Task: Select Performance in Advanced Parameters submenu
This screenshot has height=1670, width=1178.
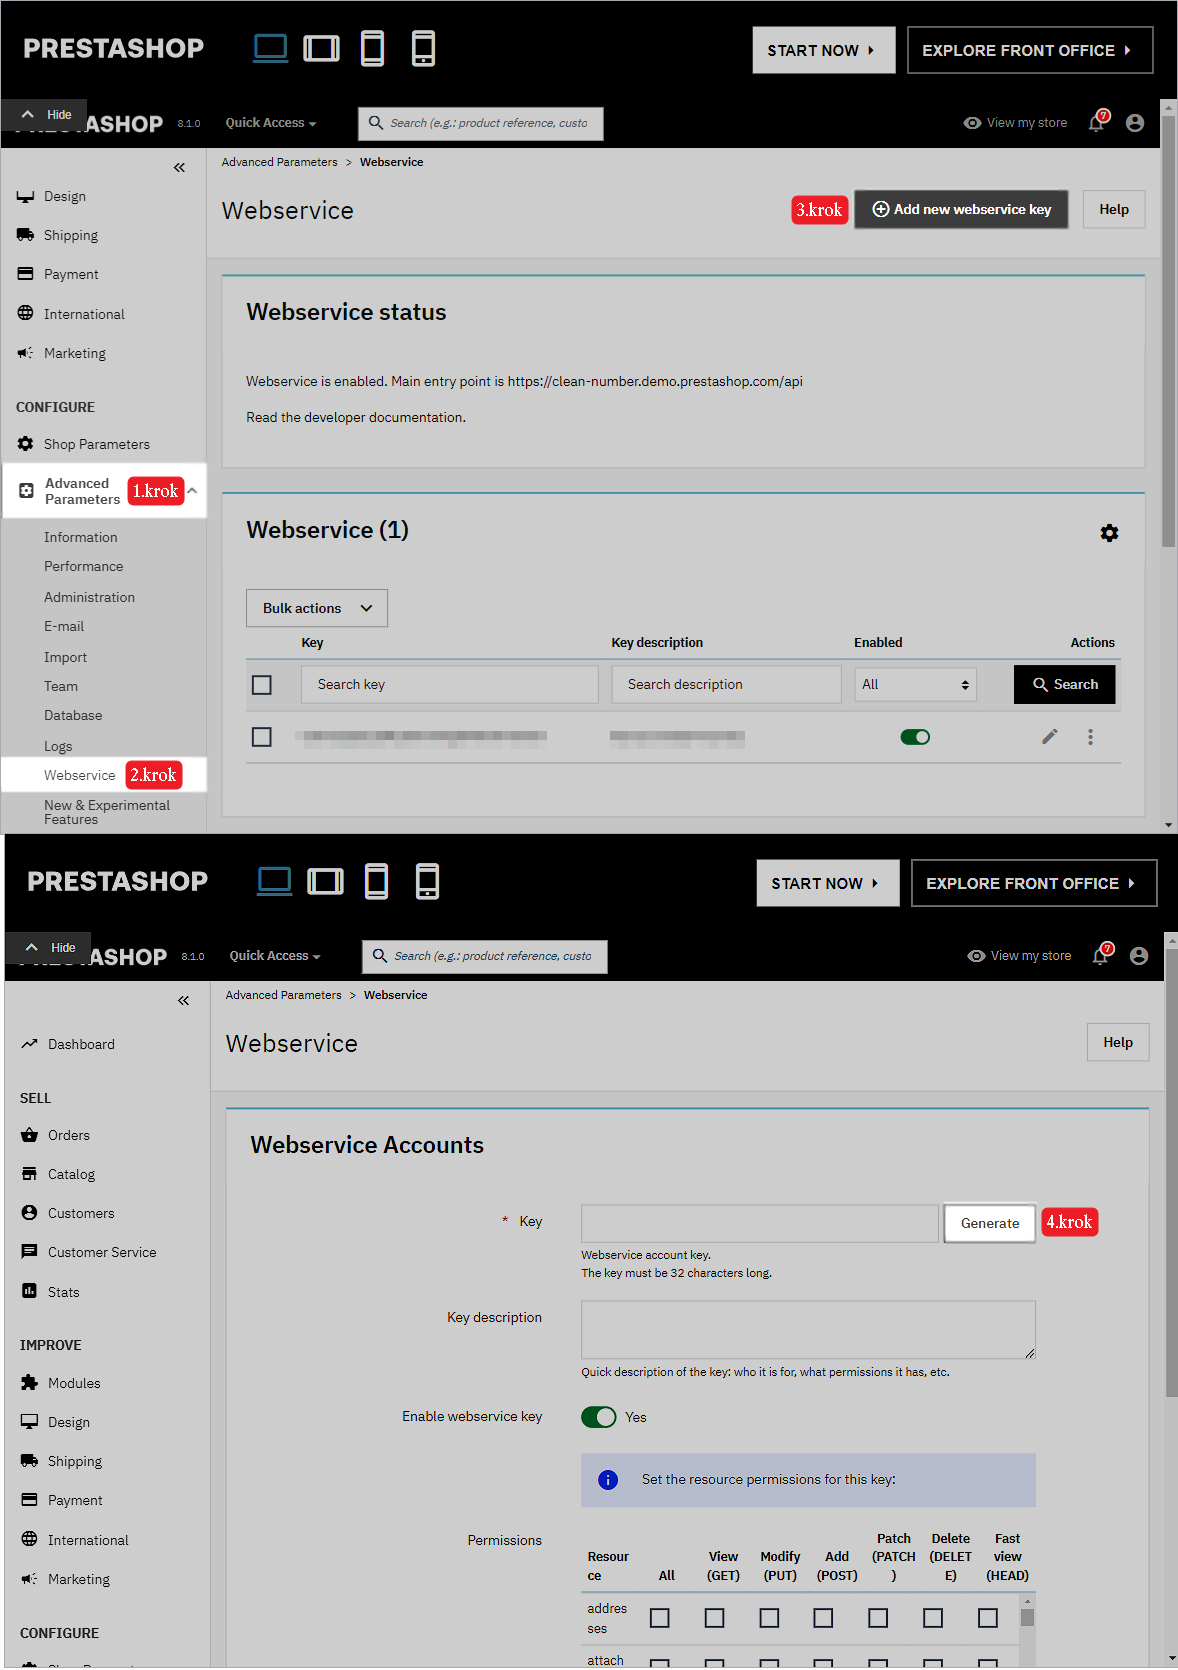Action: tap(83, 566)
